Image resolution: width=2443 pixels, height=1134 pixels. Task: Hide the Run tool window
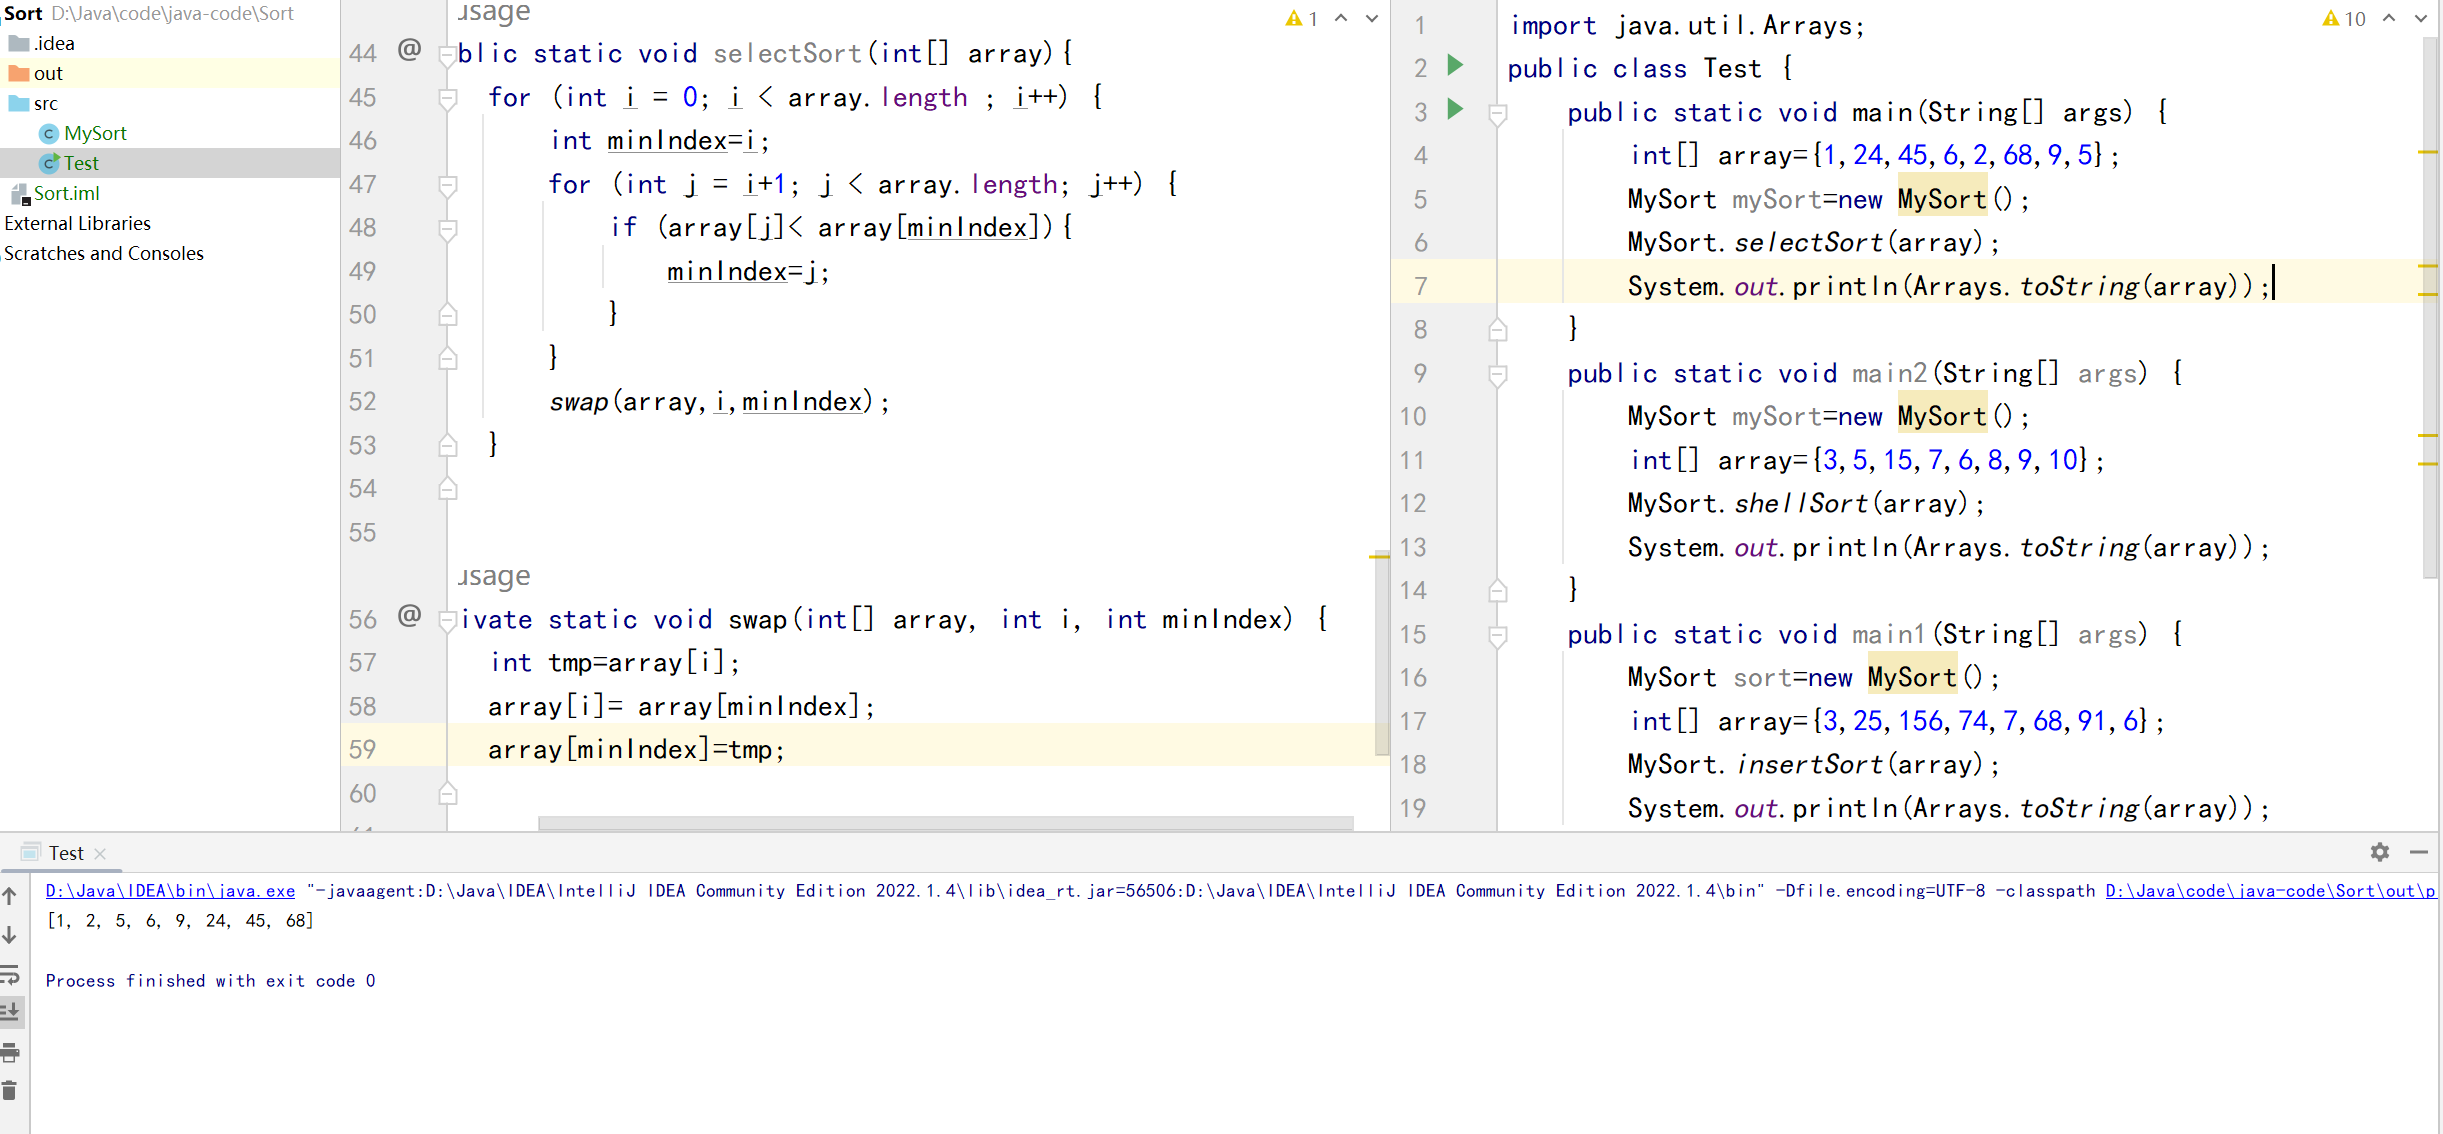(2418, 852)
